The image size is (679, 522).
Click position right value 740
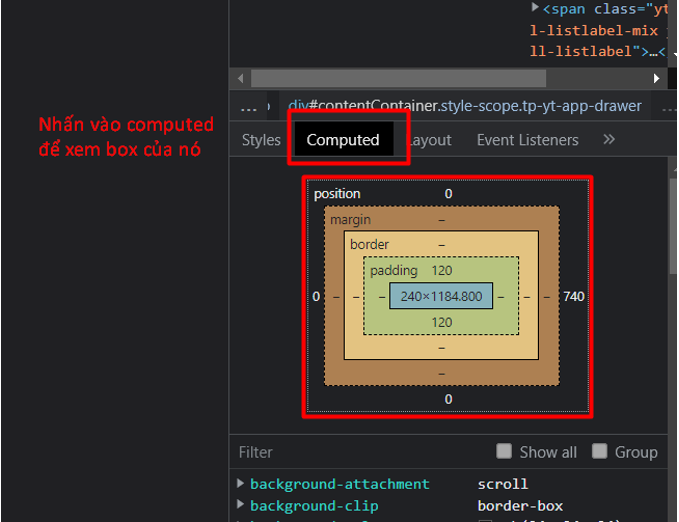point(574,297)
